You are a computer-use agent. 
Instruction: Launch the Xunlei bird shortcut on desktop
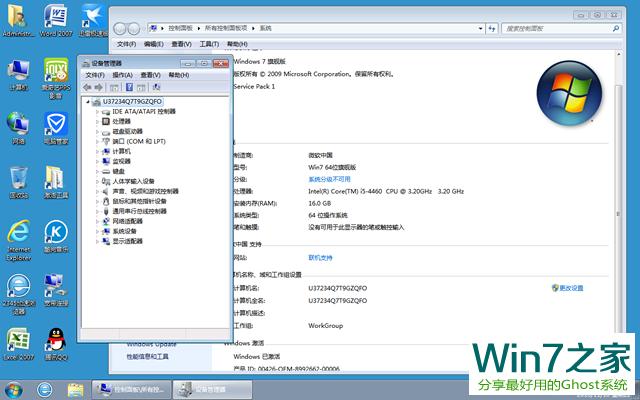click(x=93, y=20)
